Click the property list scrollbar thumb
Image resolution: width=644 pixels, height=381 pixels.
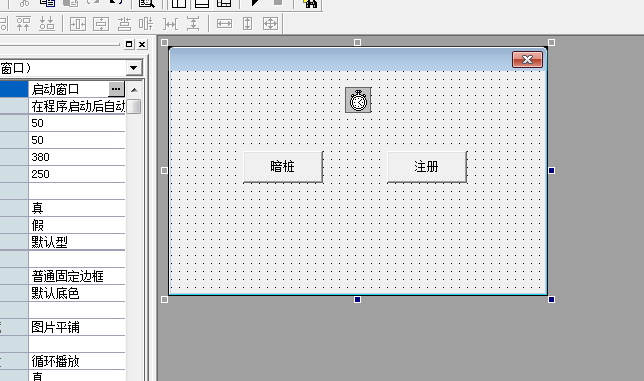(x=134, y=106)
